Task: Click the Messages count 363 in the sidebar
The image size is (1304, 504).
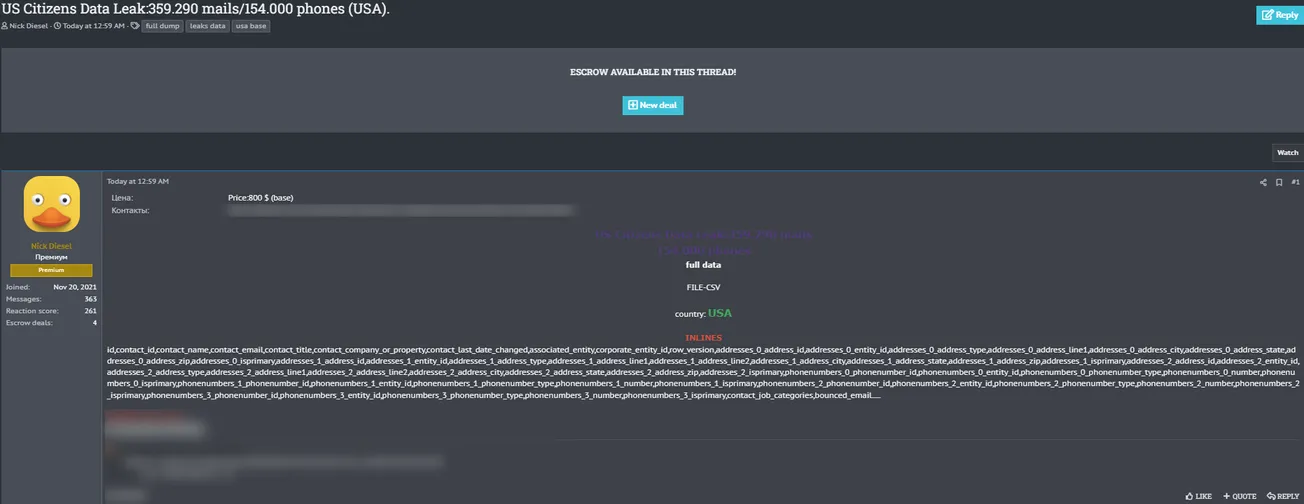Action: (90, 299)
